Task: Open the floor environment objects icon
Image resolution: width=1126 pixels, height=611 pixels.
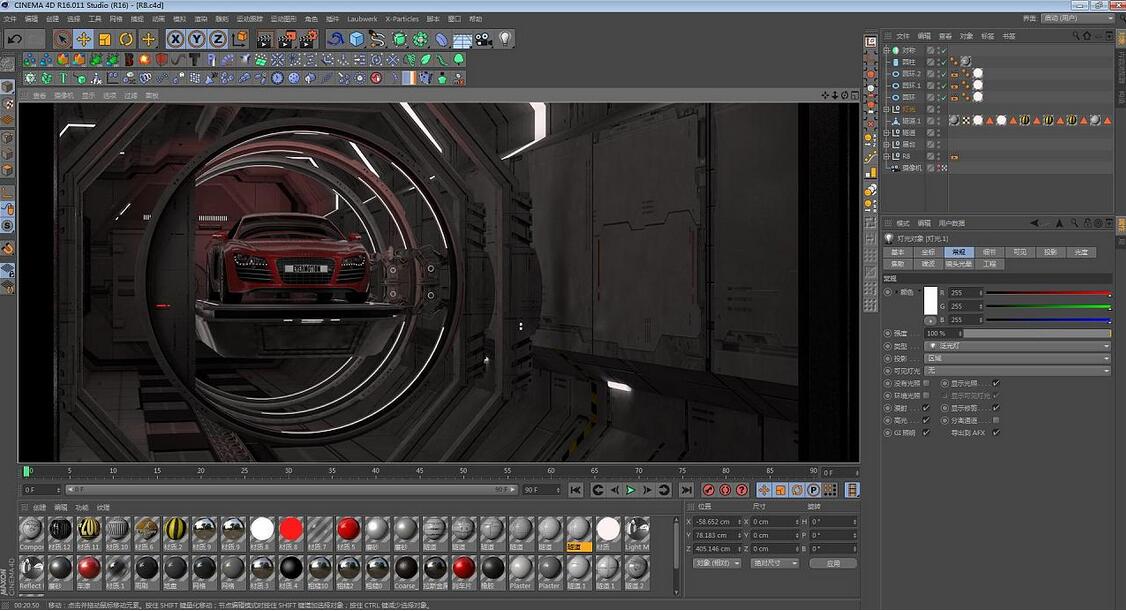Action: 462,40
